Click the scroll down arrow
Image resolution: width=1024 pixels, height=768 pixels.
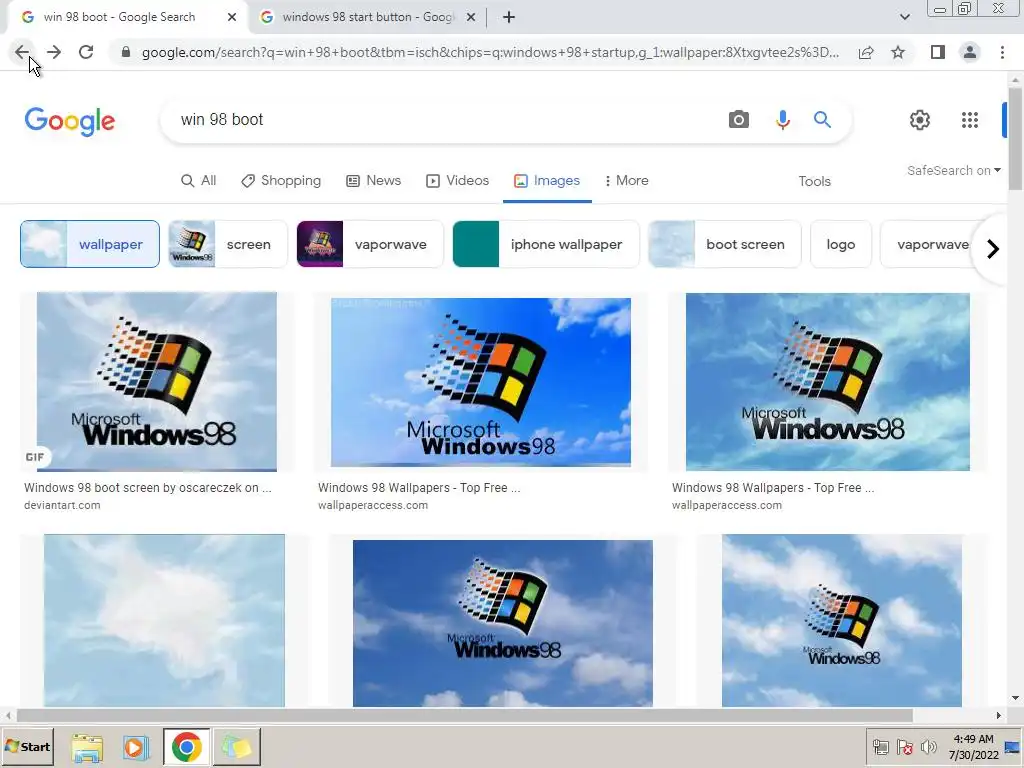point(1015,698)
